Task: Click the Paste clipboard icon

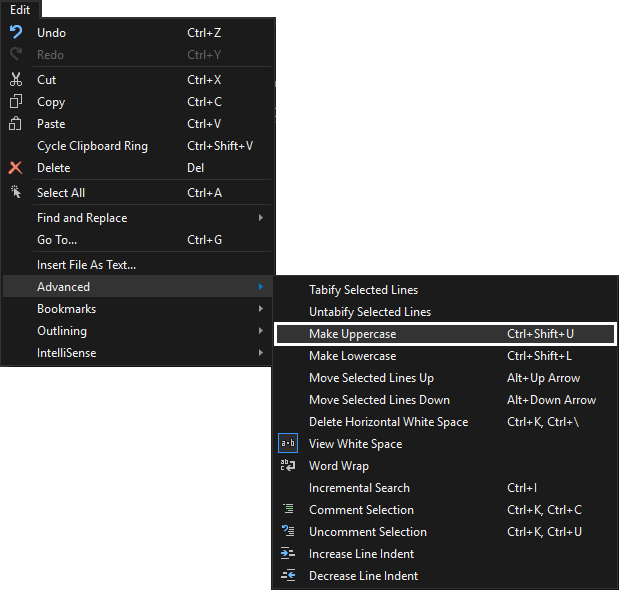Action: 15,124
